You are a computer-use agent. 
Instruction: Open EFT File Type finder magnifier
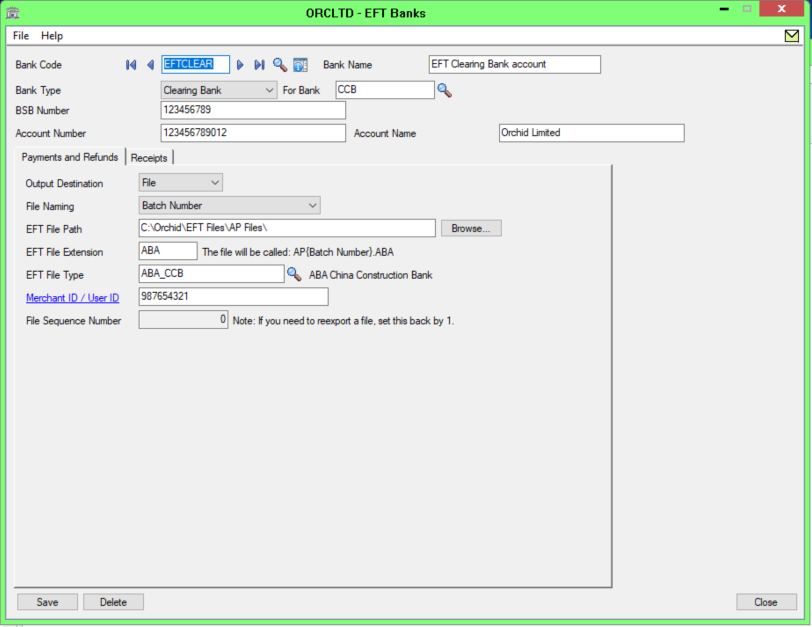(294, 274)
